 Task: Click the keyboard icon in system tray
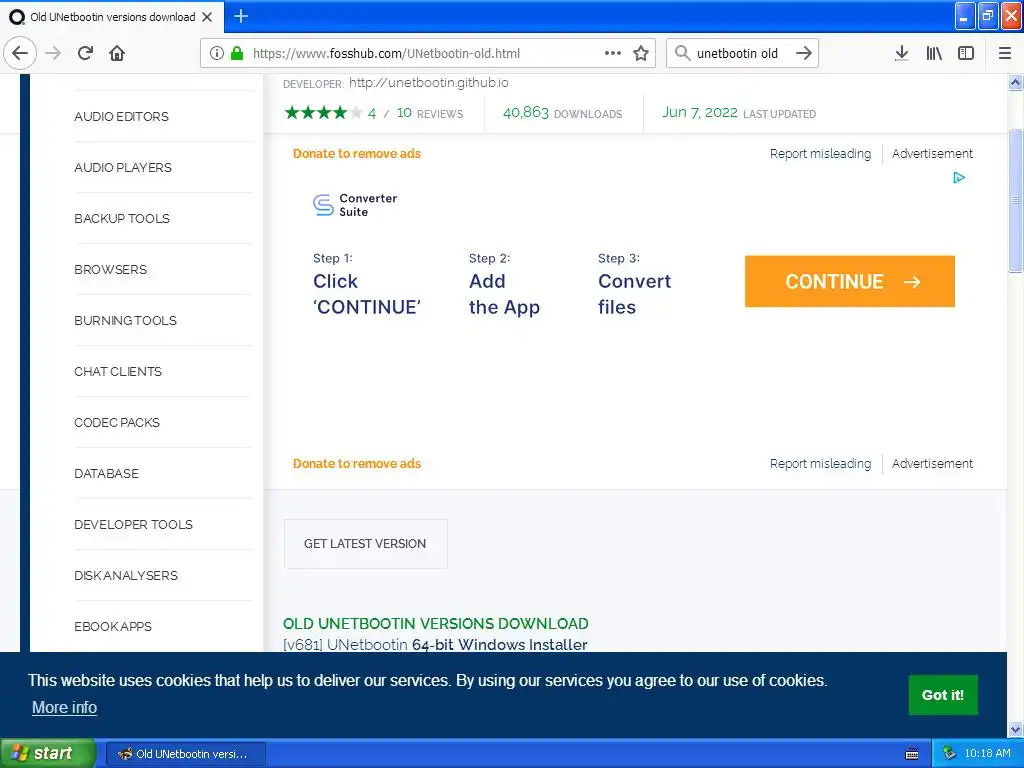[912, 754]
